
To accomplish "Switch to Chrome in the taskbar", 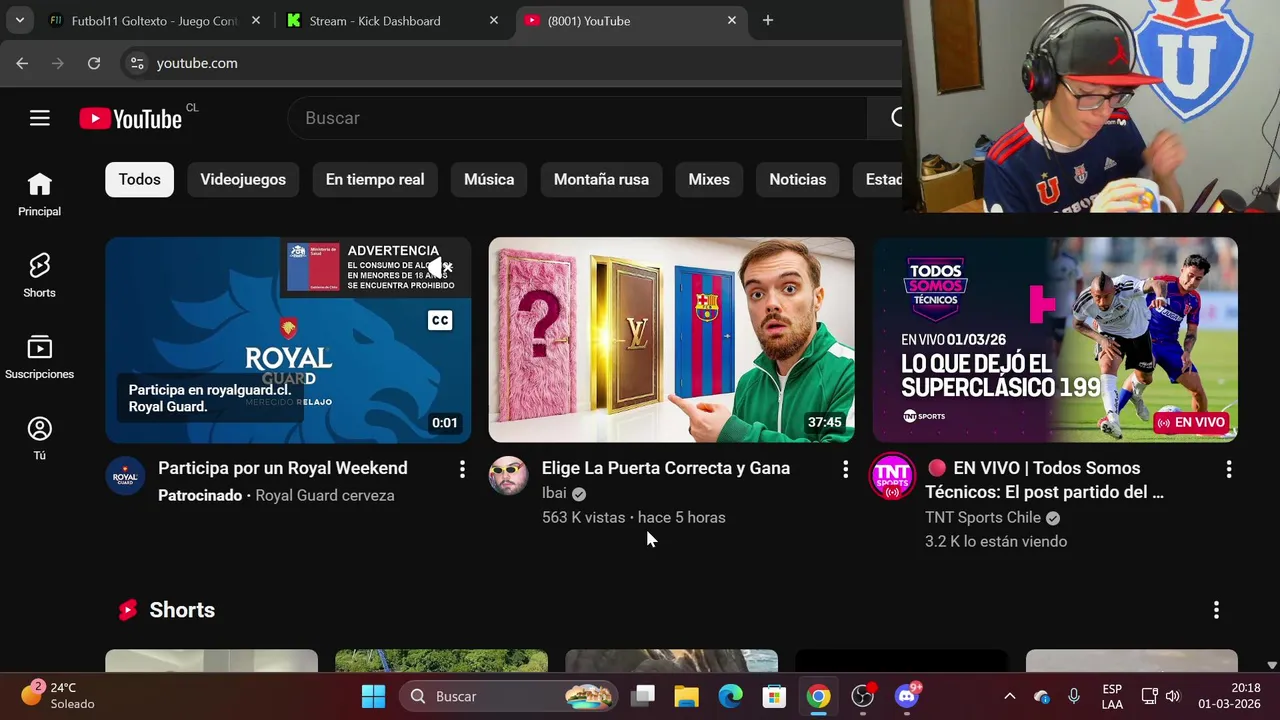I will [818, 696].
